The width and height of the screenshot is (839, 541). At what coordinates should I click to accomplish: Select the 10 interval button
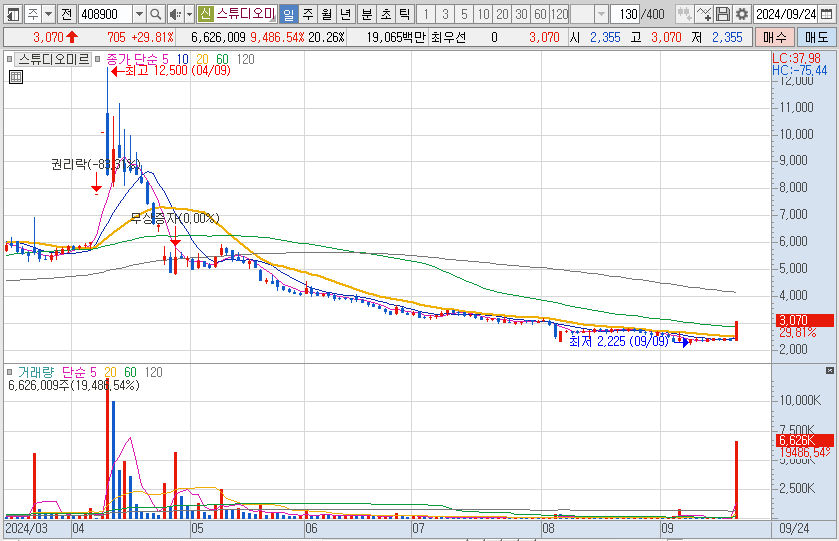(483, 14)
